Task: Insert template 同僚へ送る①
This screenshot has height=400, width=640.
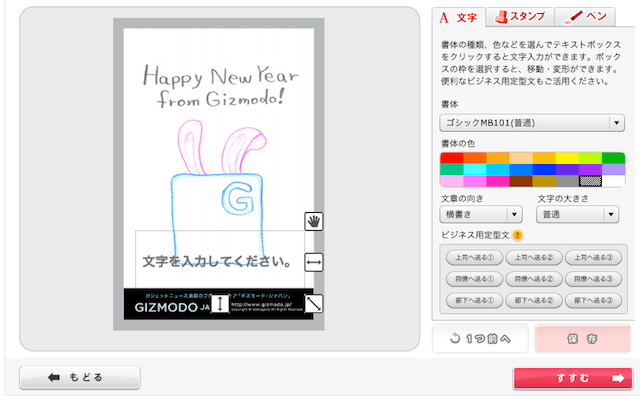Action: click(474, 279)
